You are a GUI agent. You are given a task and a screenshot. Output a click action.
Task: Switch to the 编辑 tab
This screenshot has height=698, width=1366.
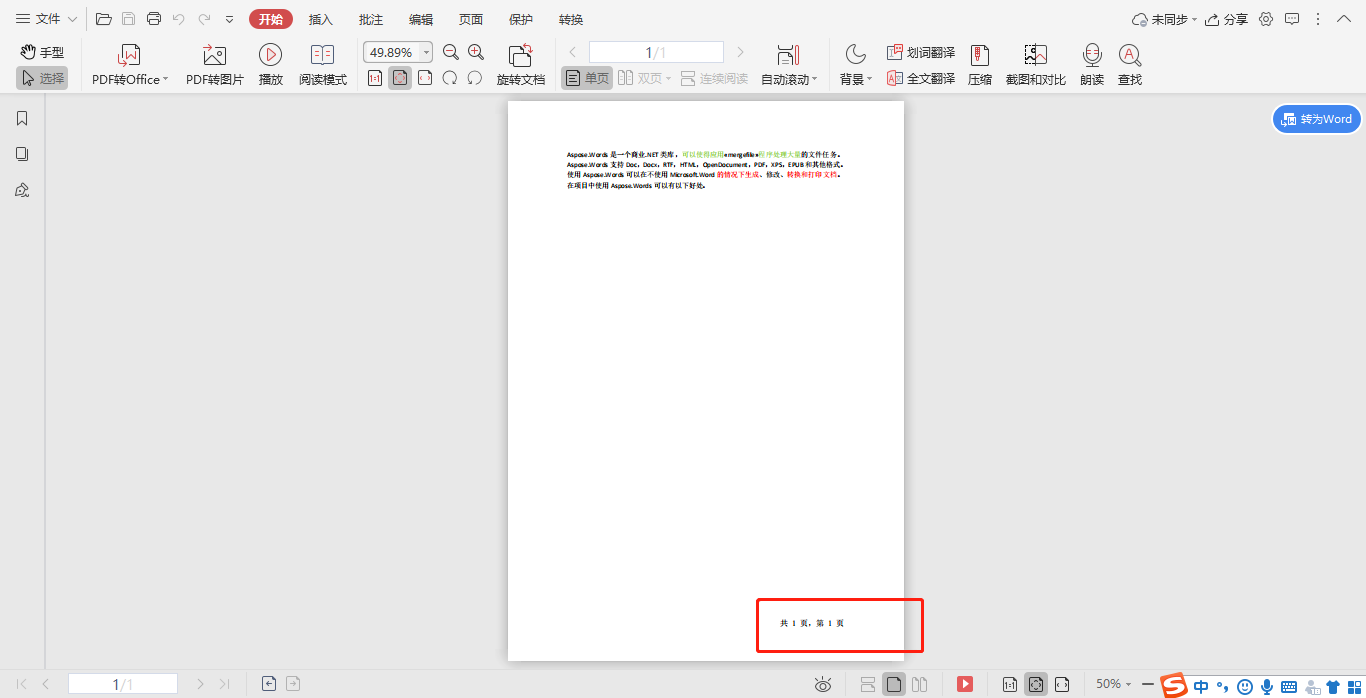pyautogui.click(x=421, y=19)
